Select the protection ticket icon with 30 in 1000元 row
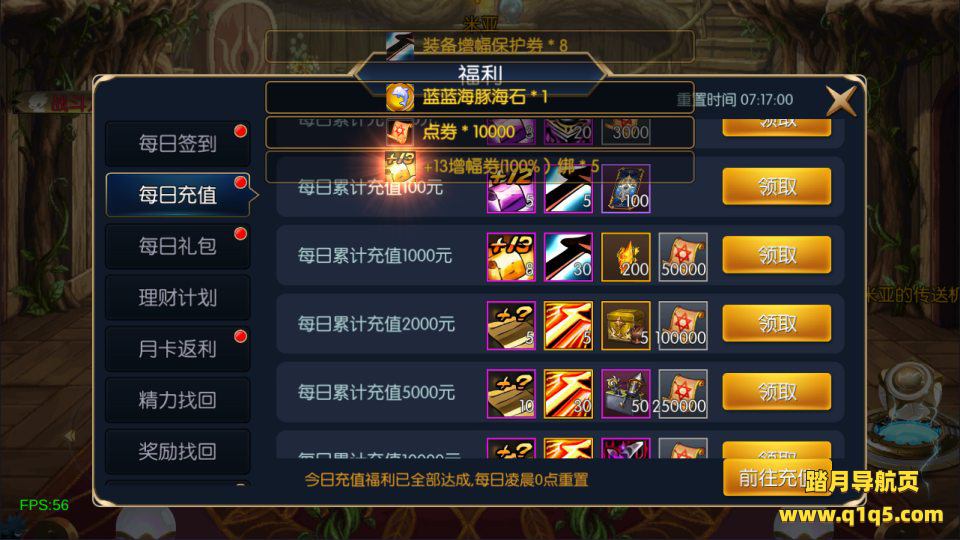This screenshot has height=540, width=960. pyautogui.click(x=568, y=257)
